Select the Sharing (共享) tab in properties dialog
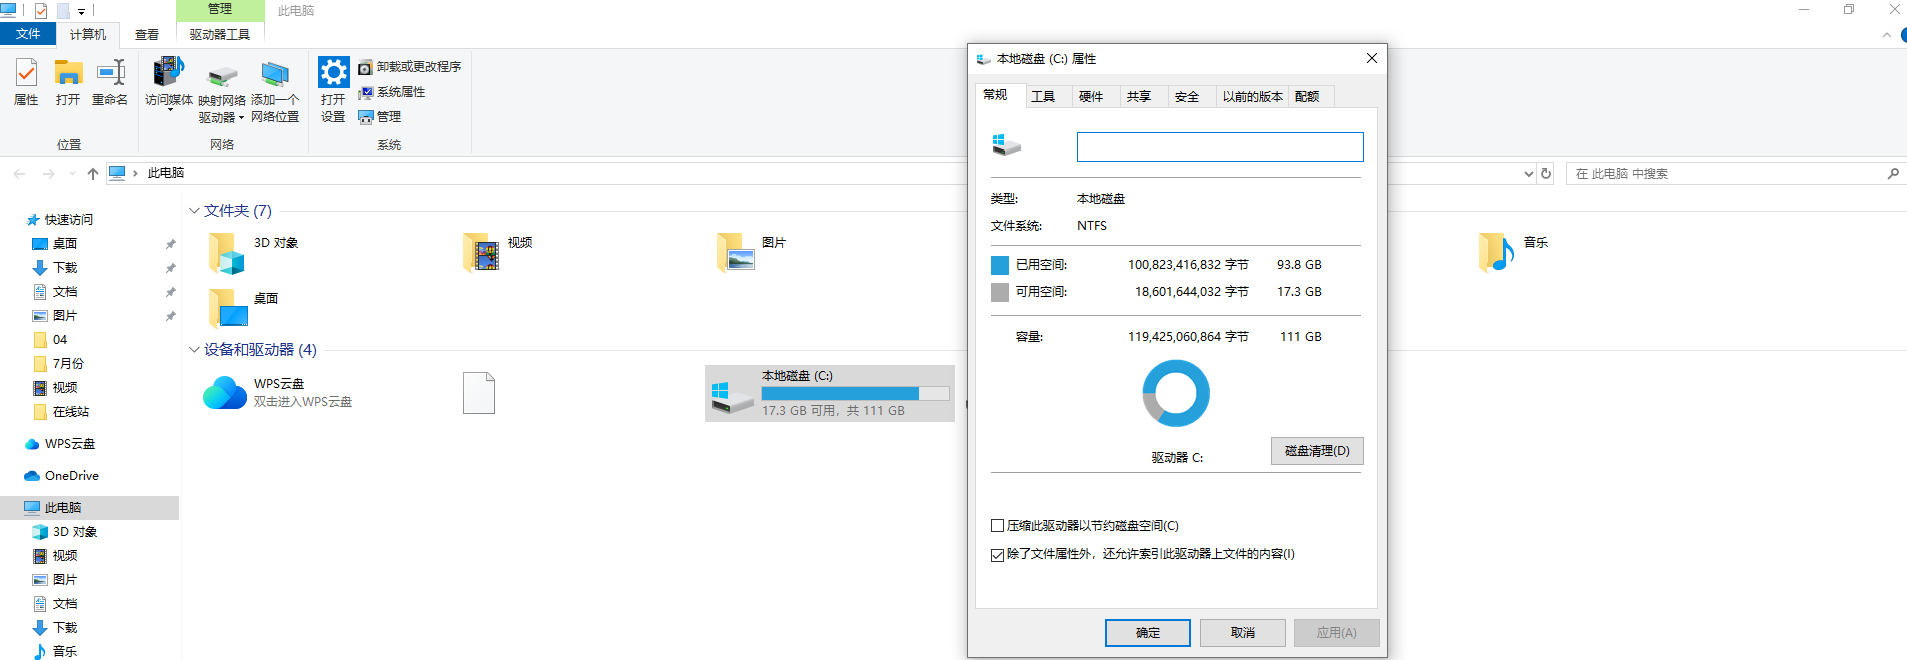 pos(1139,97)
